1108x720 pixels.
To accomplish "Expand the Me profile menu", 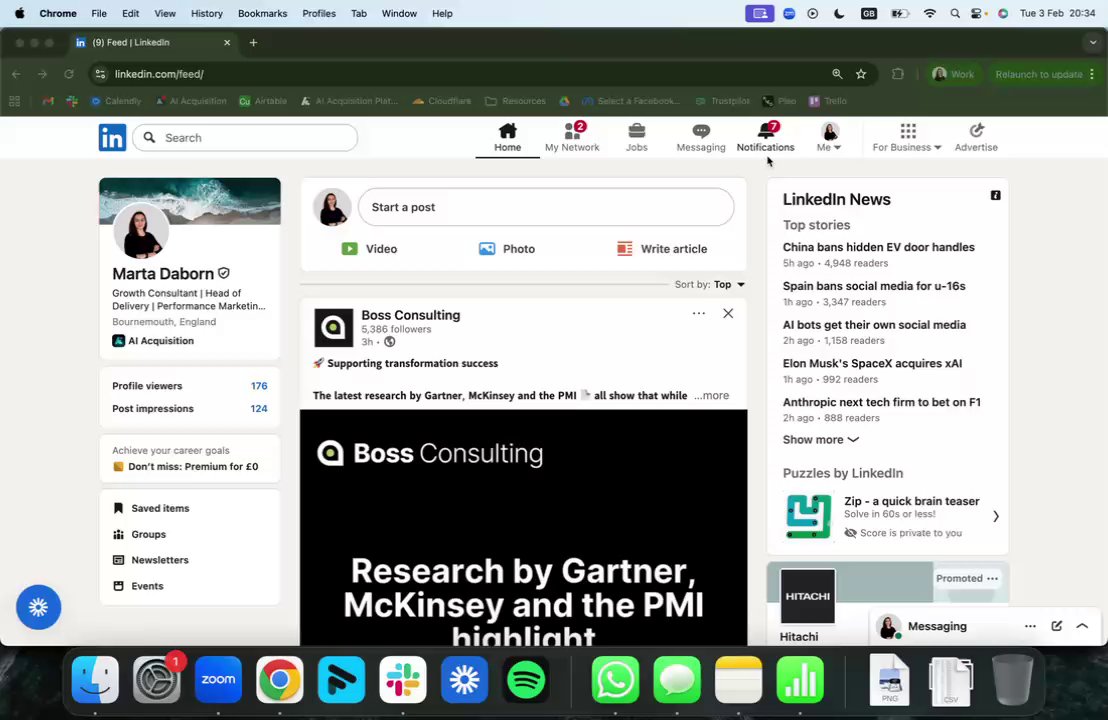I will coord(829,138).
